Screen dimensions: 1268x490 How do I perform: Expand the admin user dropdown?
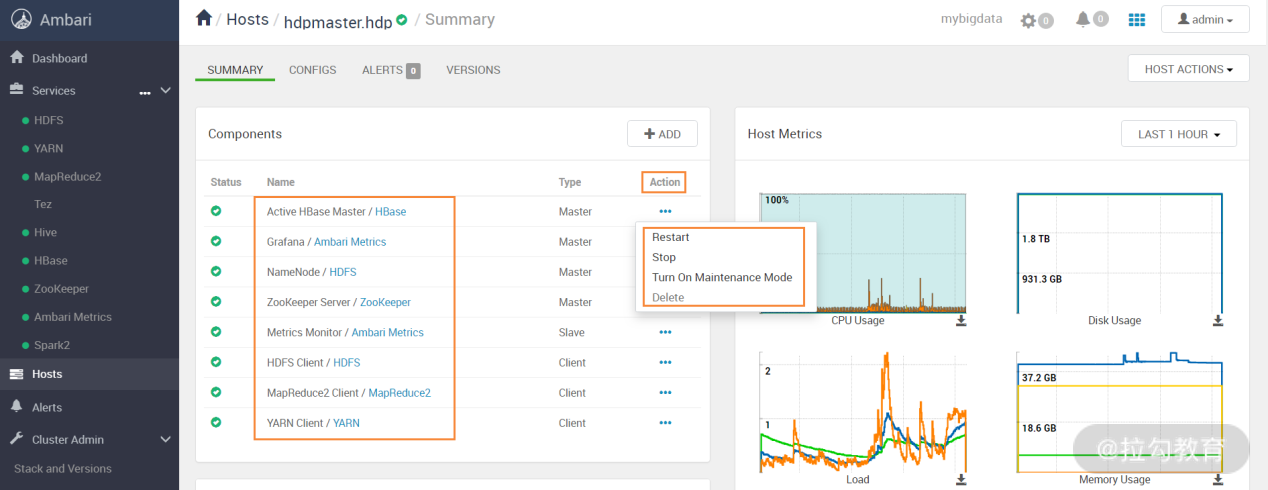1204,19
